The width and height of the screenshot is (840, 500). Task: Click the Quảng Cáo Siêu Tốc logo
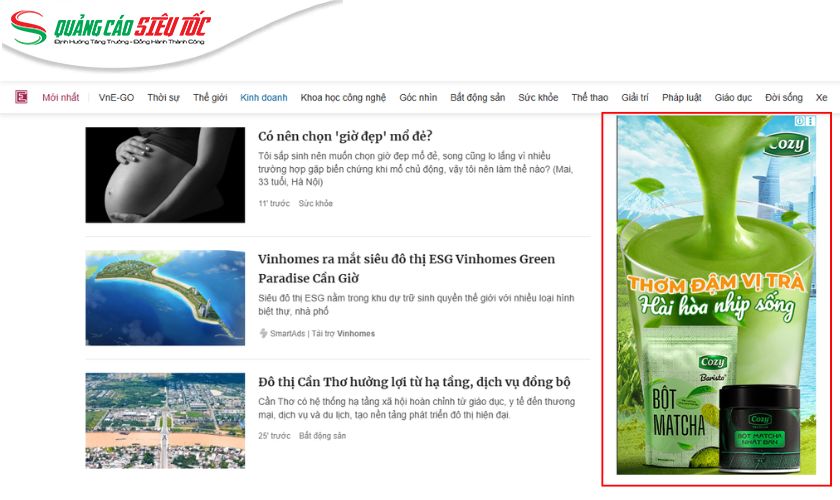110,28
